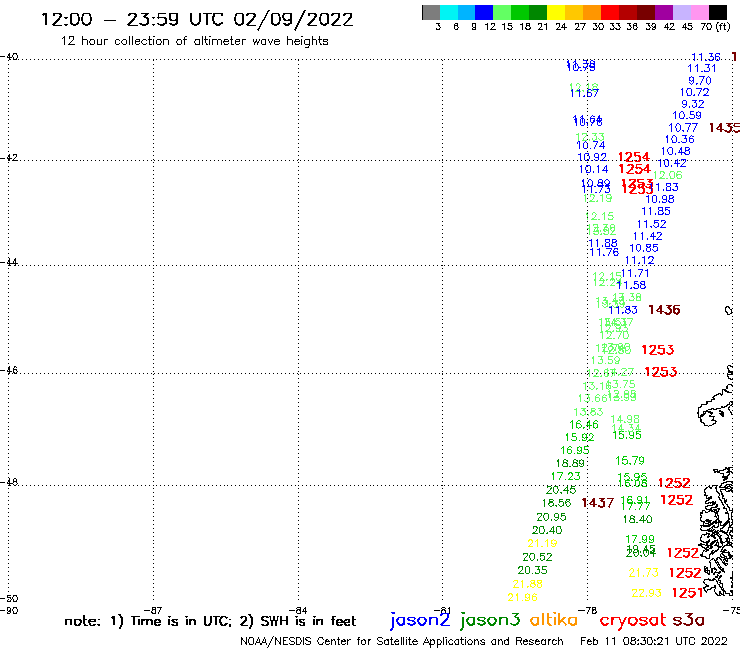The height and width of the screenshot is (650, 740).
Task: Select the green wave height 20.35
Action: coord(532,570)
